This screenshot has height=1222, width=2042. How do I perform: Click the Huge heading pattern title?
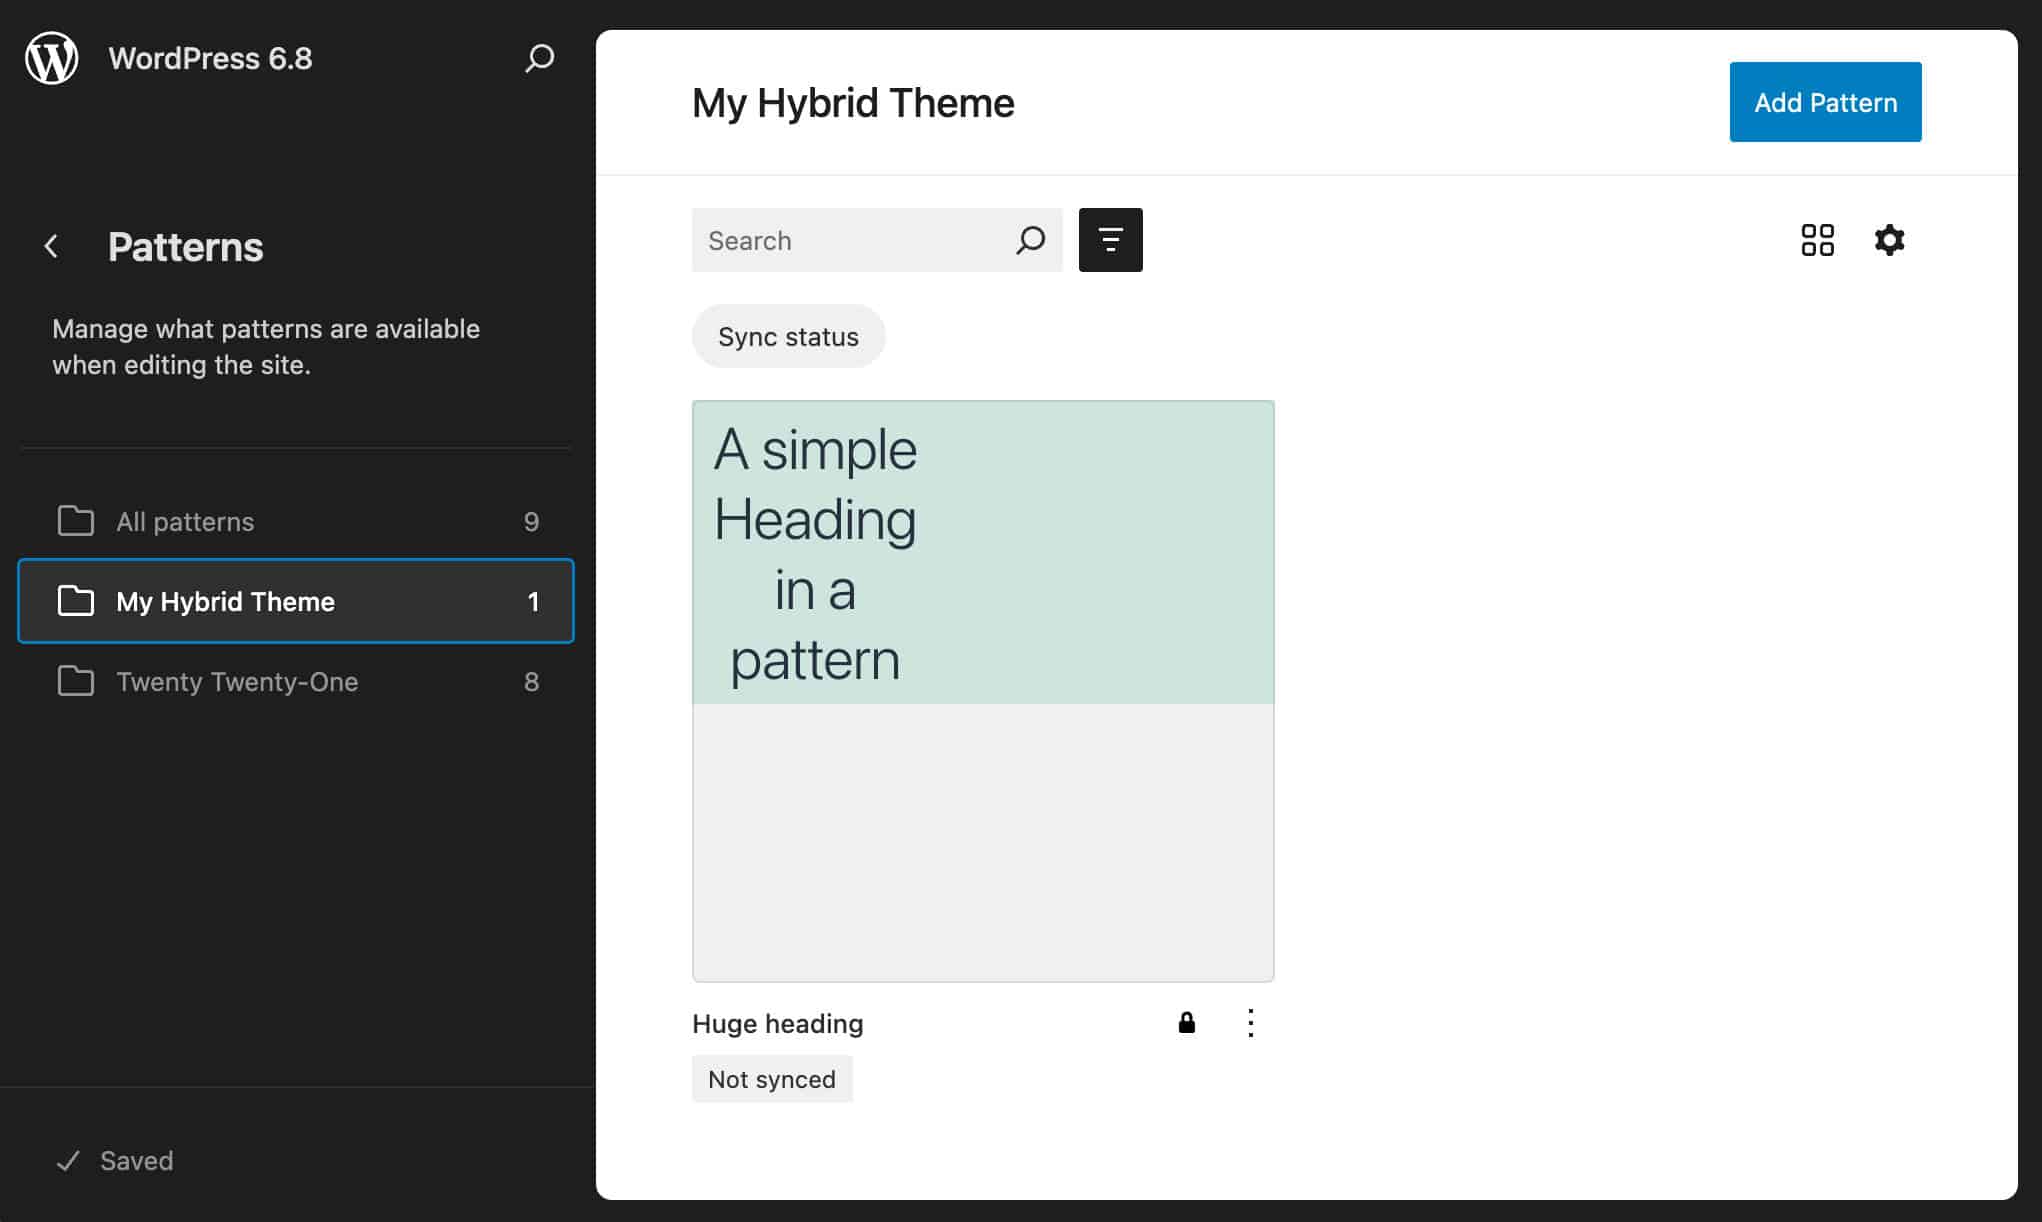[777, 1023]
